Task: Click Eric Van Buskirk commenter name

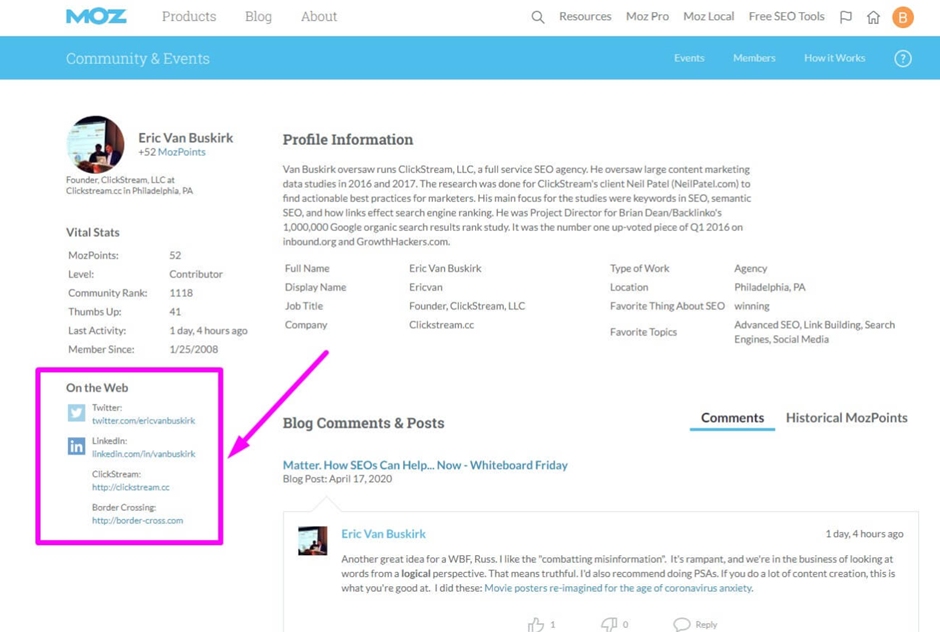Action: 384,534
